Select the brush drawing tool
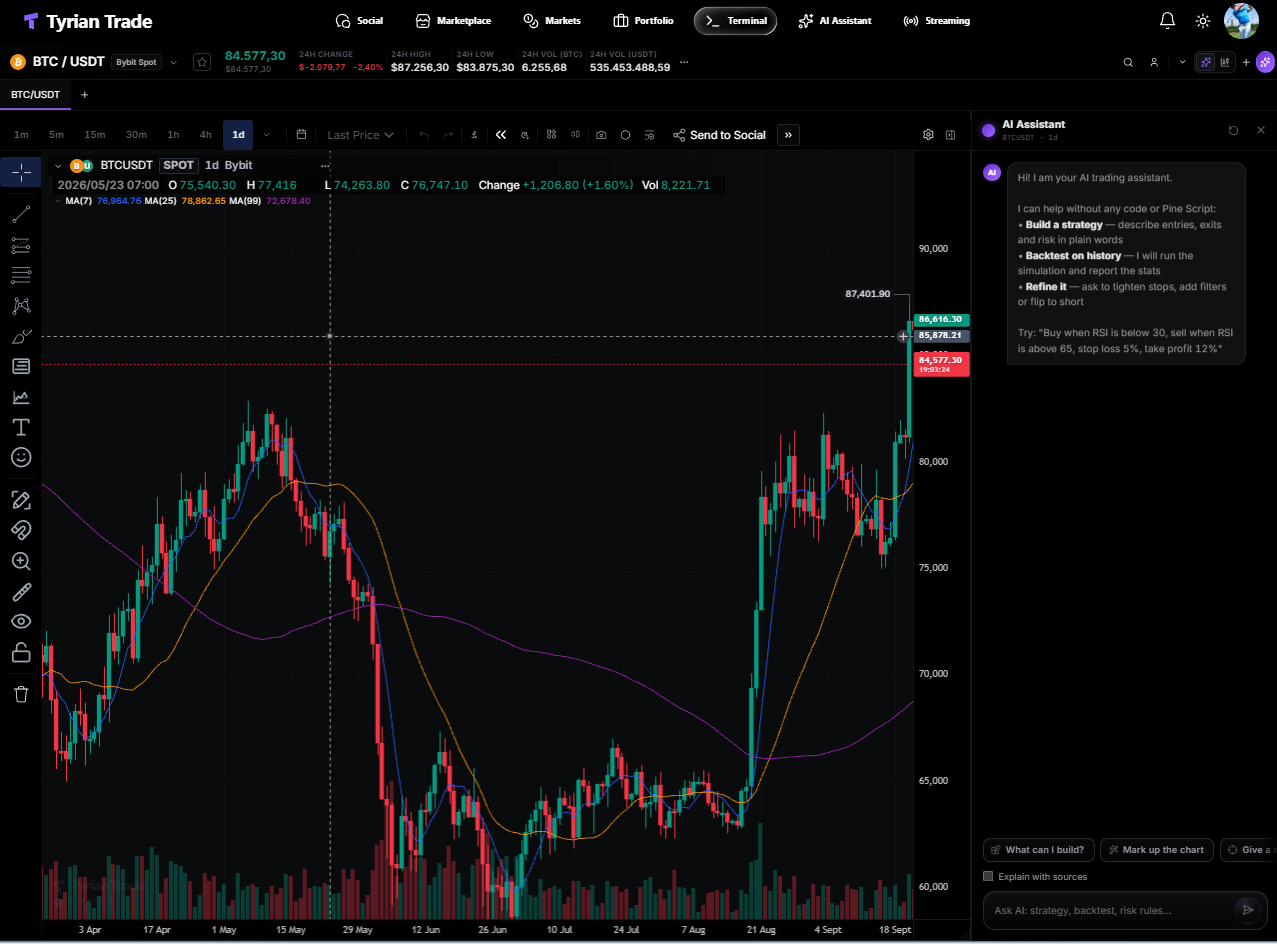This screenshot has height=944, width=1277. pos(21,336)
